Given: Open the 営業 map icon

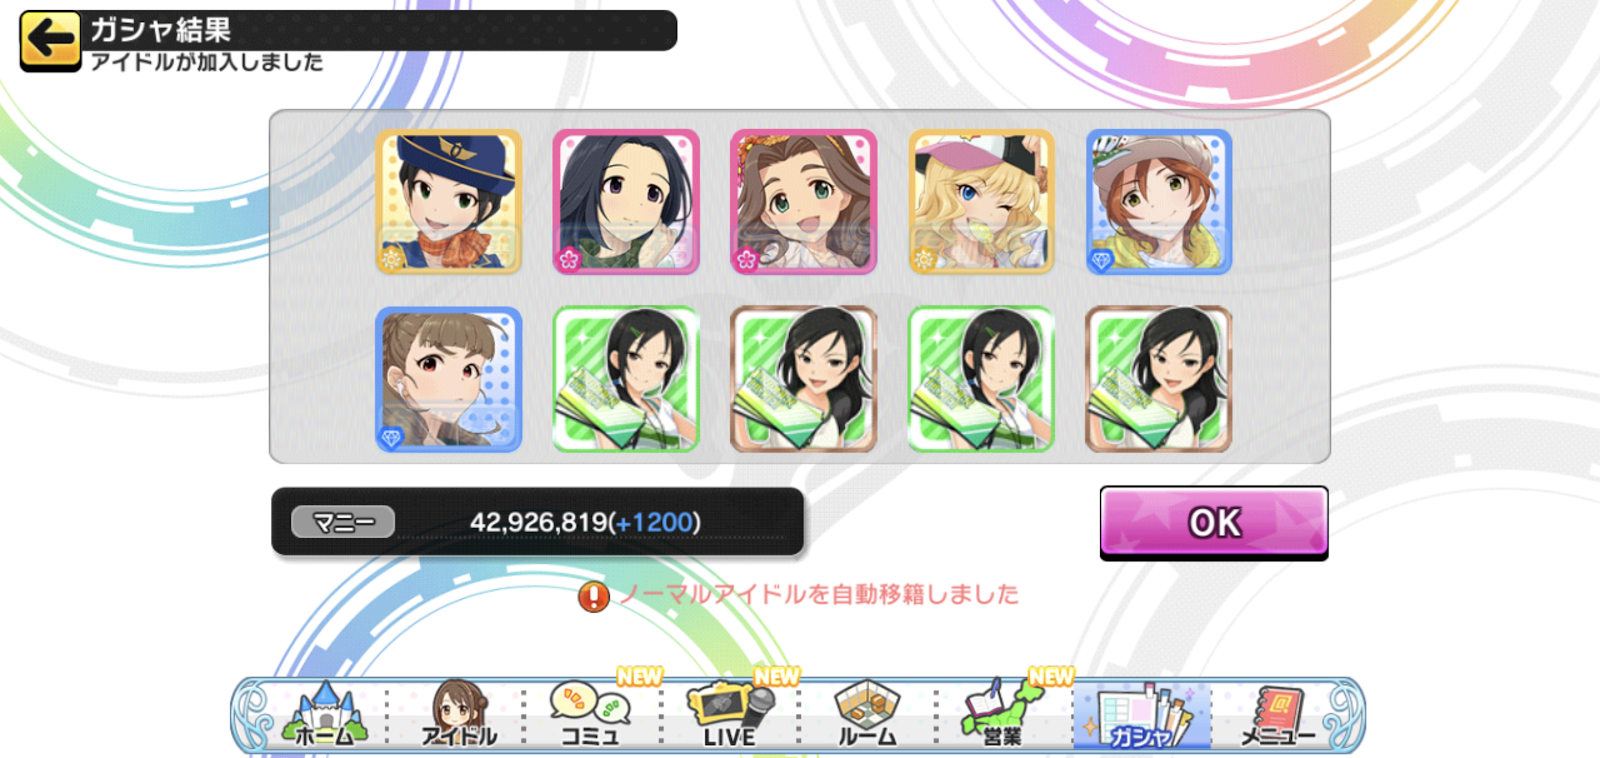Looking at the screenshot, I should pyautogui.click(x=1001, y=715).
